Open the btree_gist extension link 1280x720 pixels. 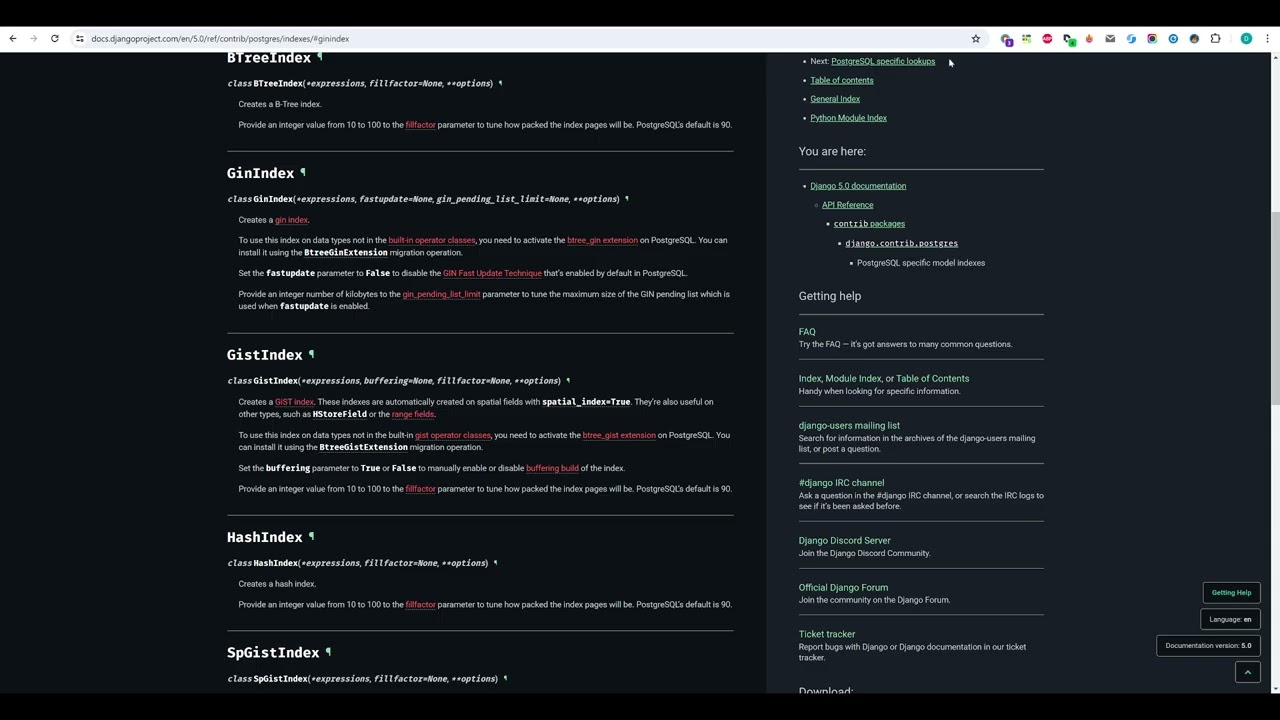619,435
